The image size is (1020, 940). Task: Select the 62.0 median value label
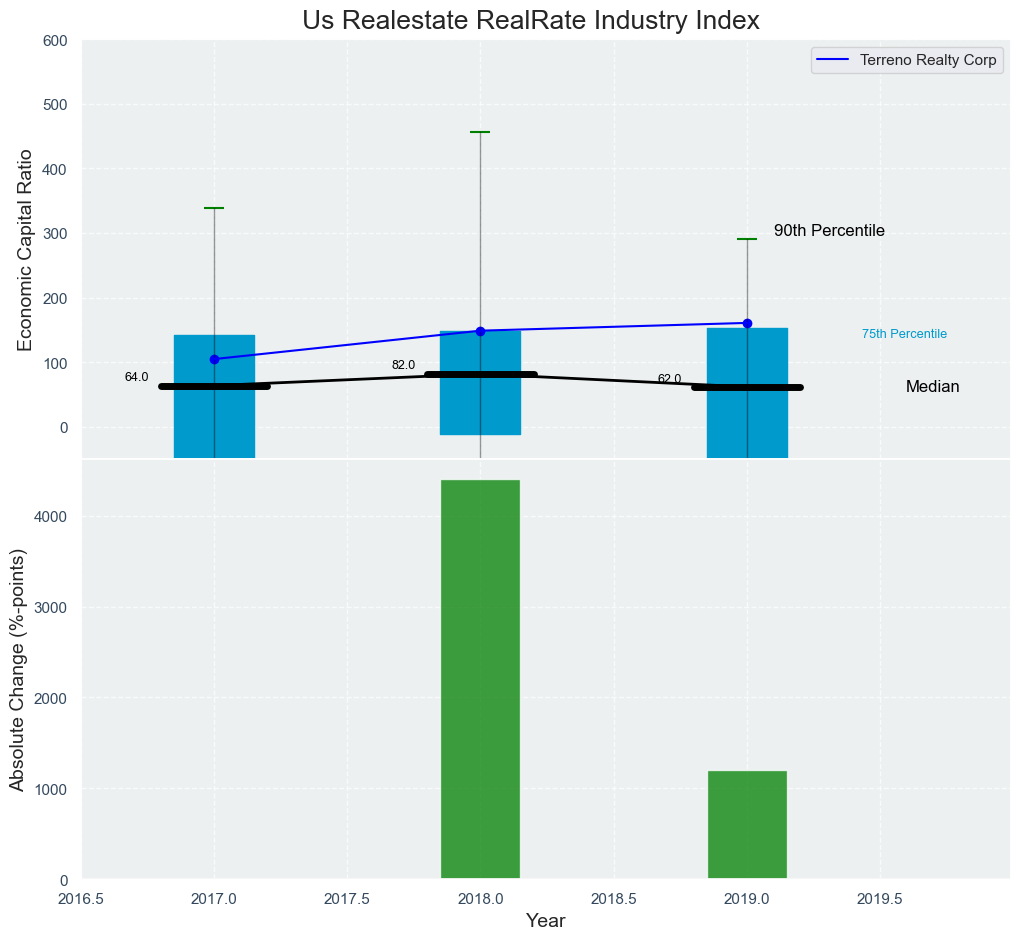click(669, 379)
